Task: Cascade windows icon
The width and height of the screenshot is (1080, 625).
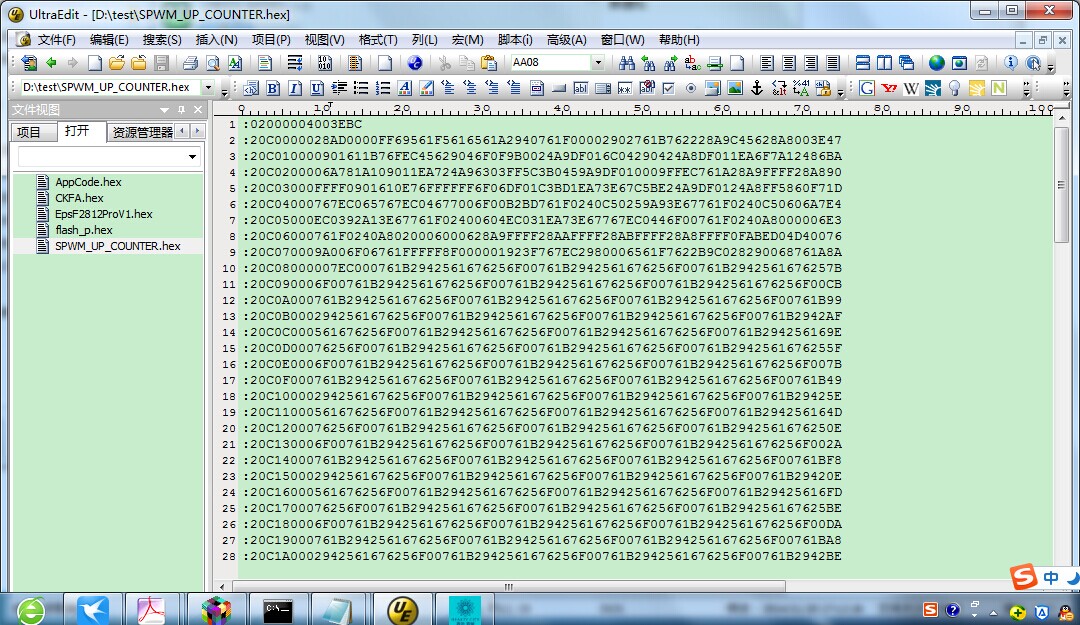Action: 906,63
